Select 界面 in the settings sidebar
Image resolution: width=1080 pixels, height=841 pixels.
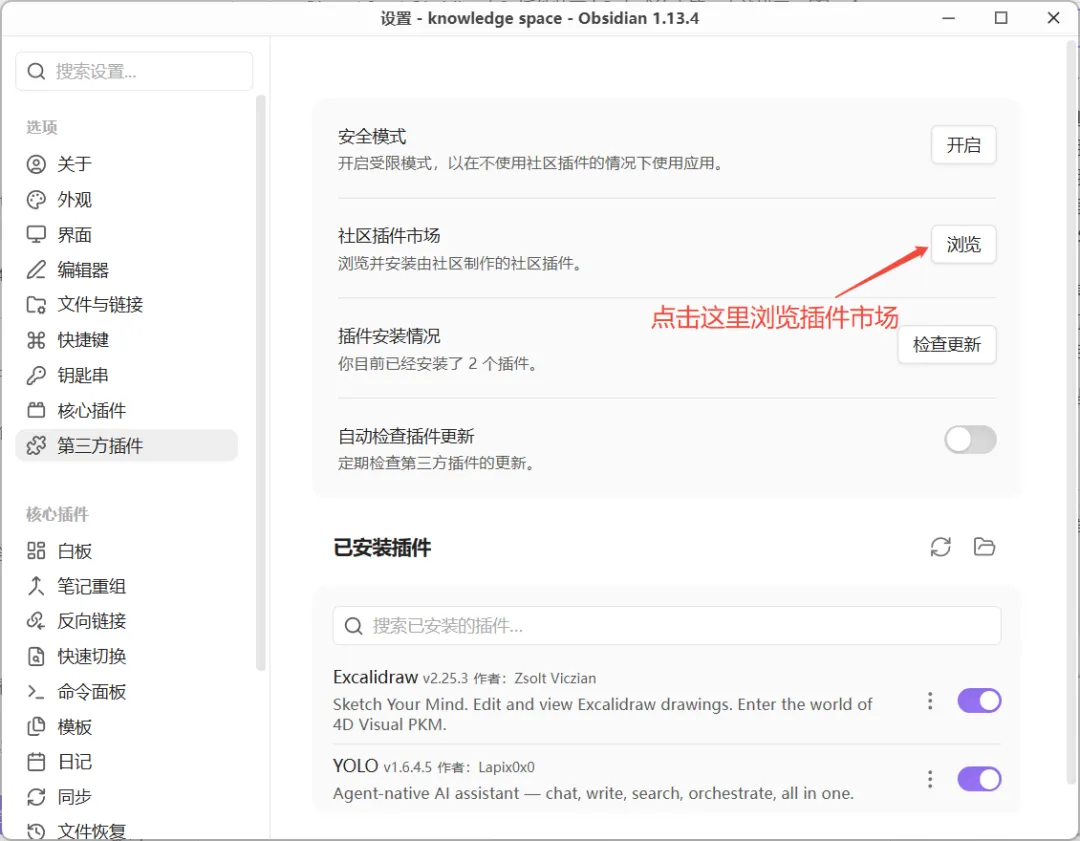point(126,234)
